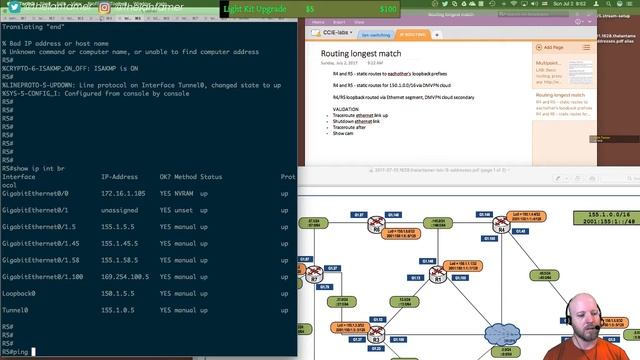Click the rotate icon in Preview's toolbar

tap(577, 178)
